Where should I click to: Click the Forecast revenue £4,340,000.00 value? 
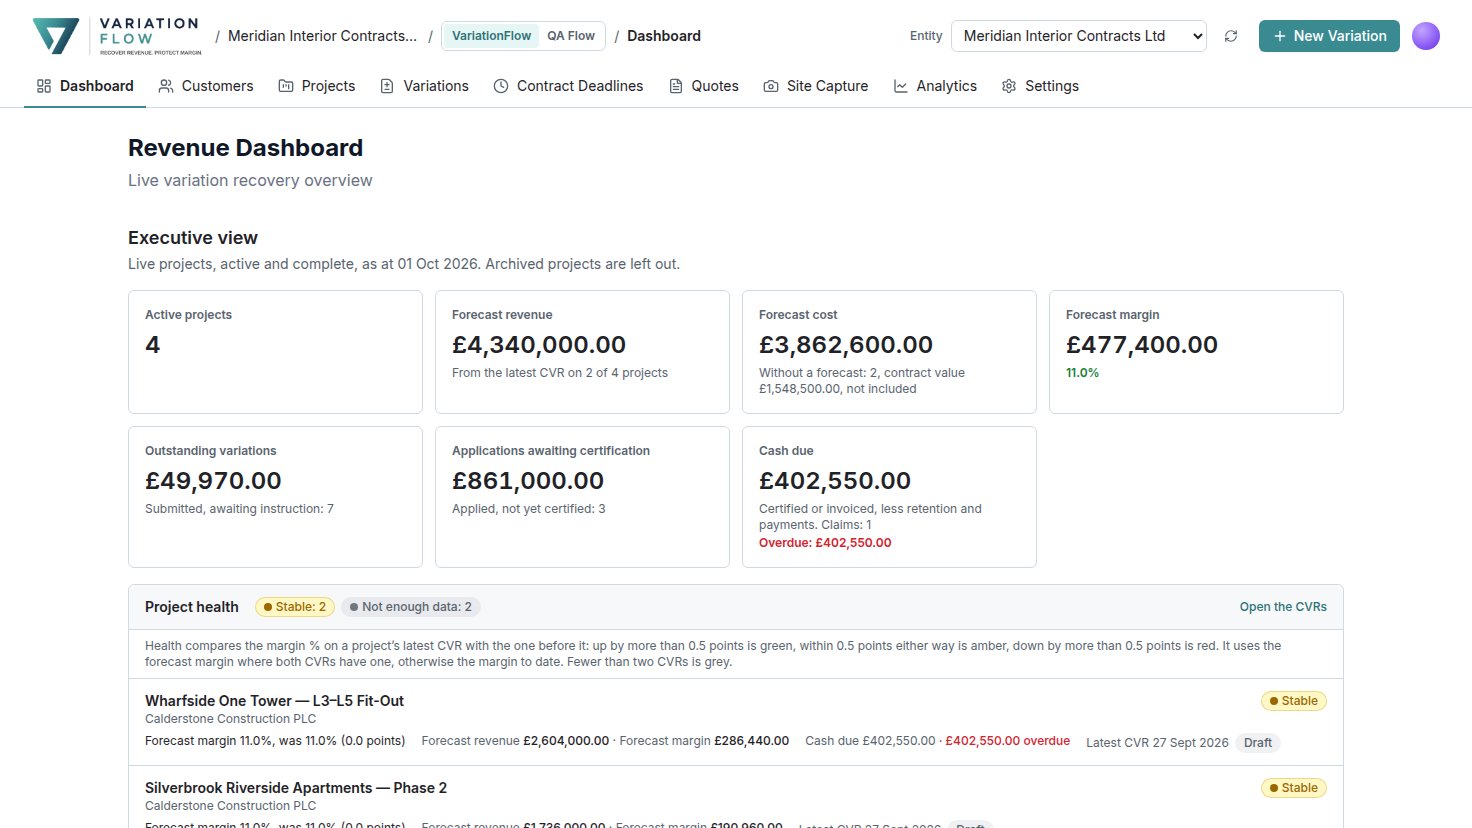539,345
